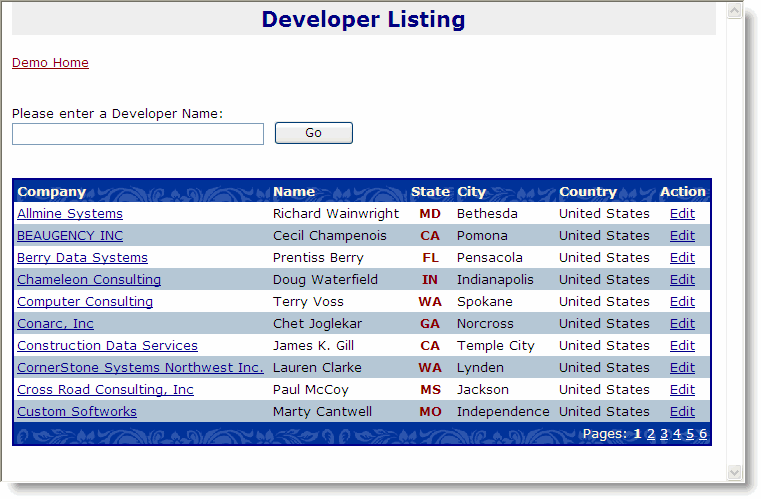Click the city Jackson
761x499 pixels.
[x=482, y=390]
